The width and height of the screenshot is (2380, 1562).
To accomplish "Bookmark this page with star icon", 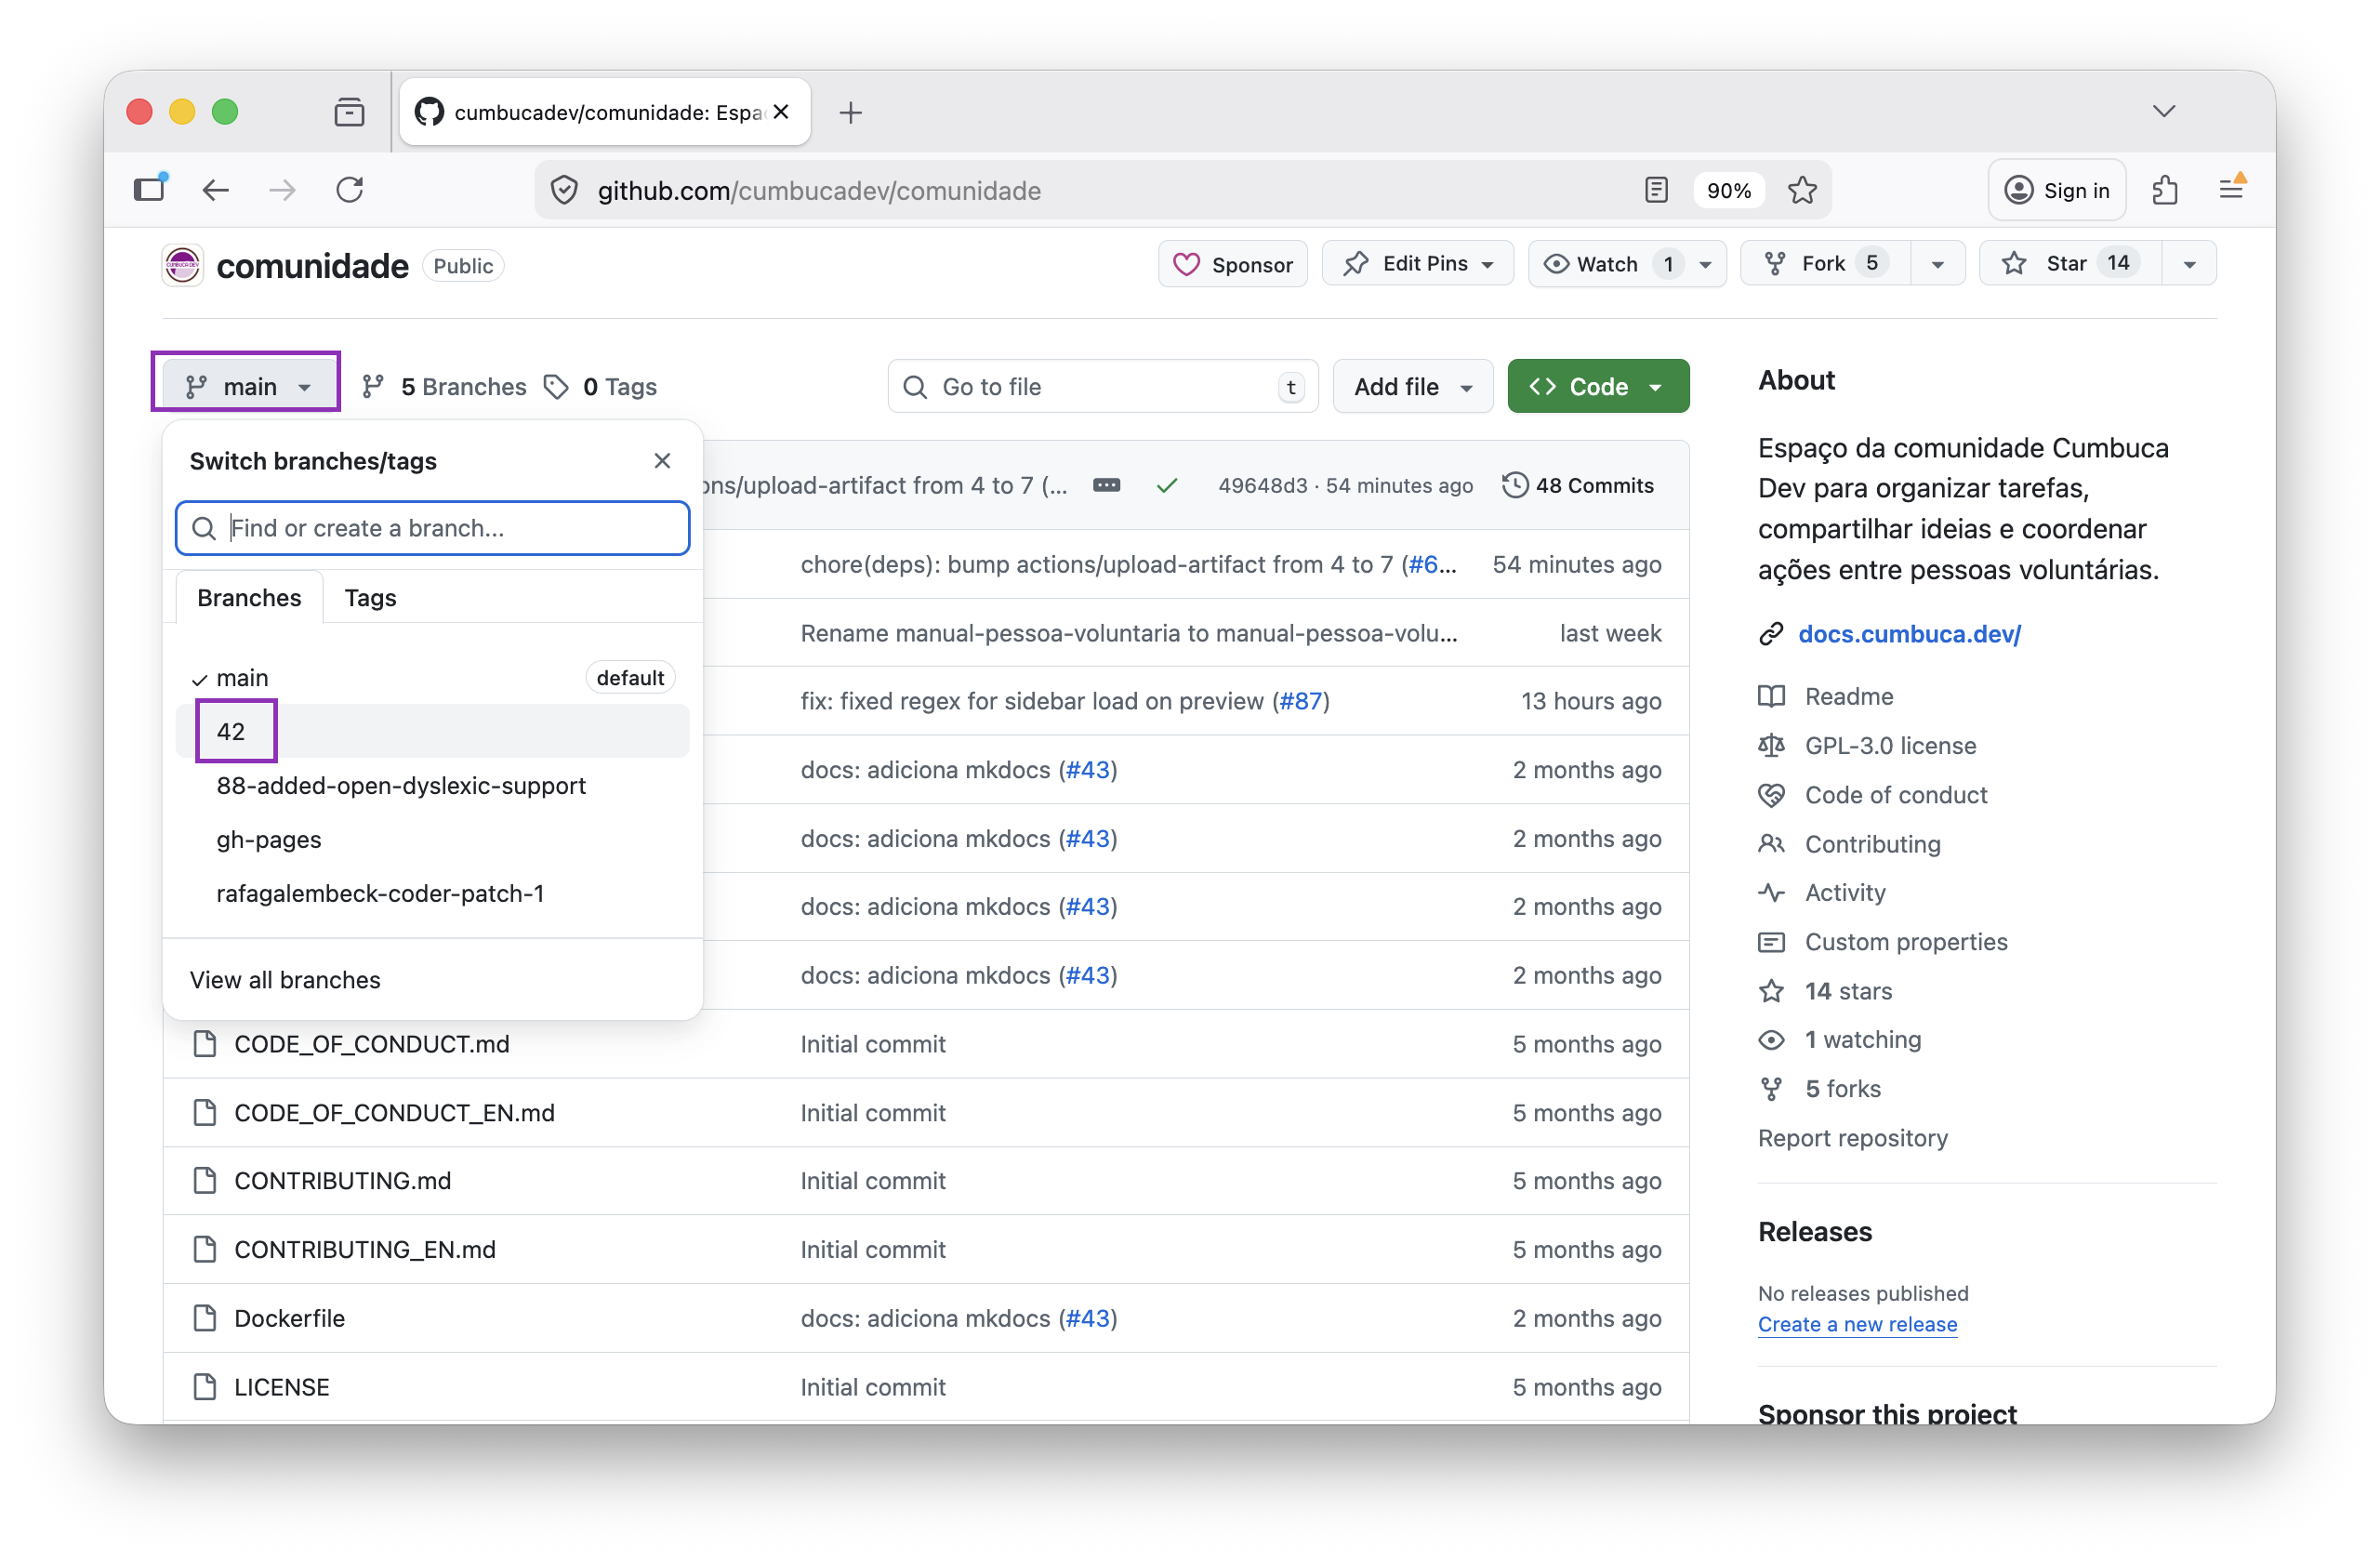I will point(1802,190).
